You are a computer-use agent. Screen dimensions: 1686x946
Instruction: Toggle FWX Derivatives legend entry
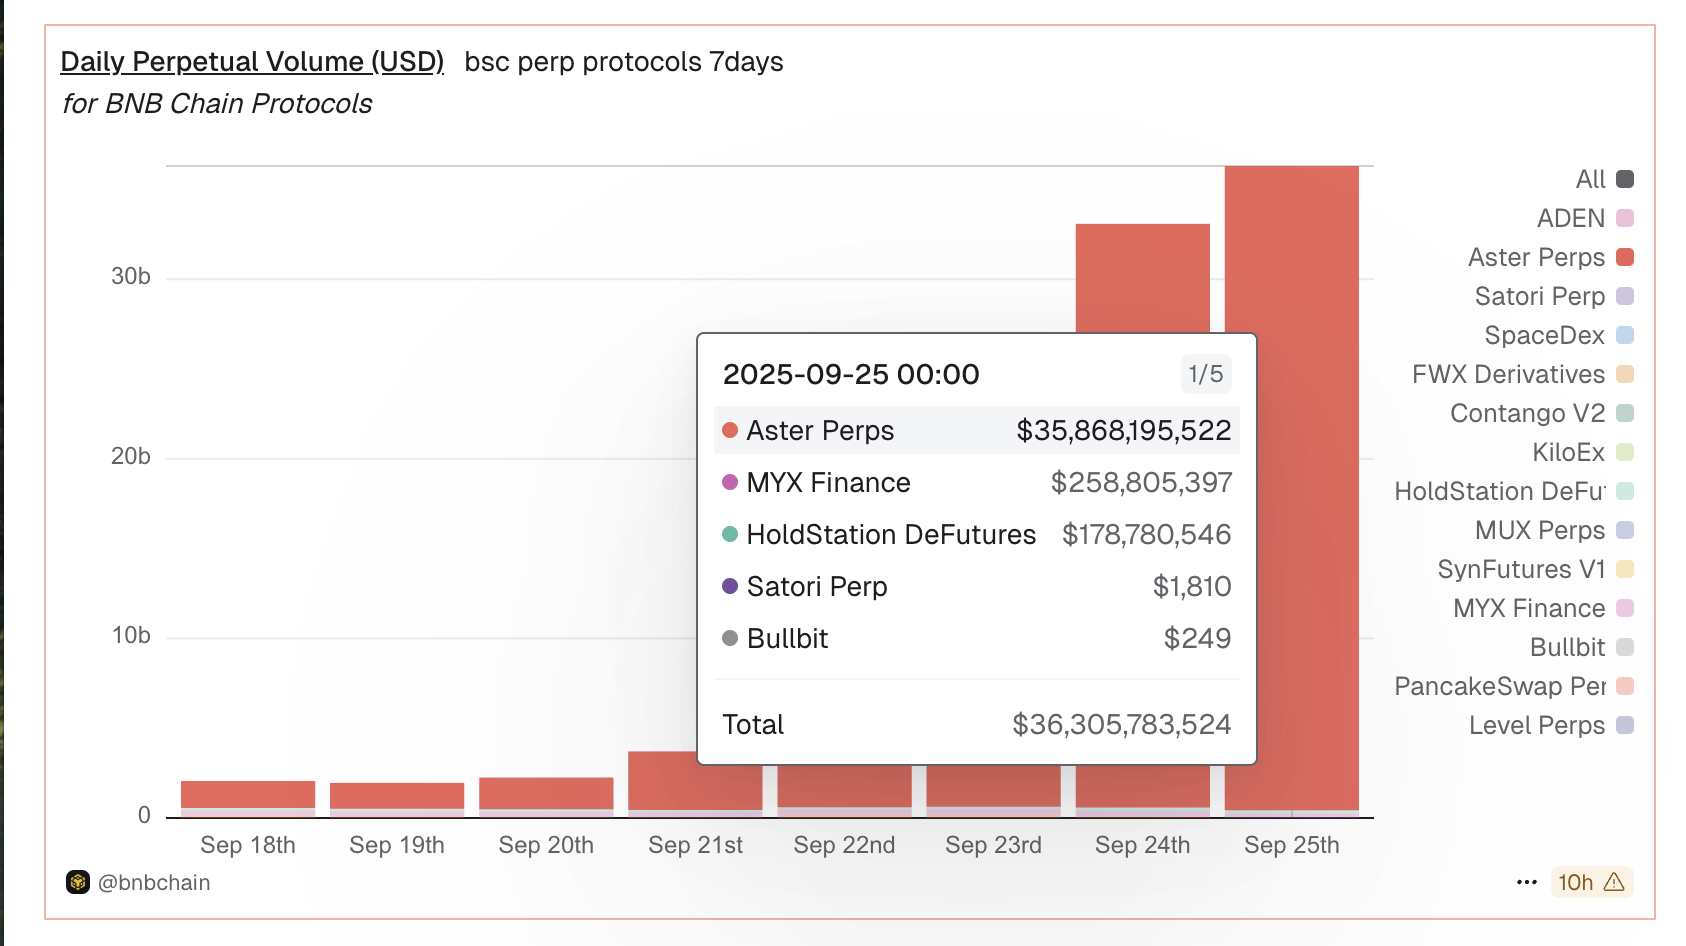click(1521, 374)
